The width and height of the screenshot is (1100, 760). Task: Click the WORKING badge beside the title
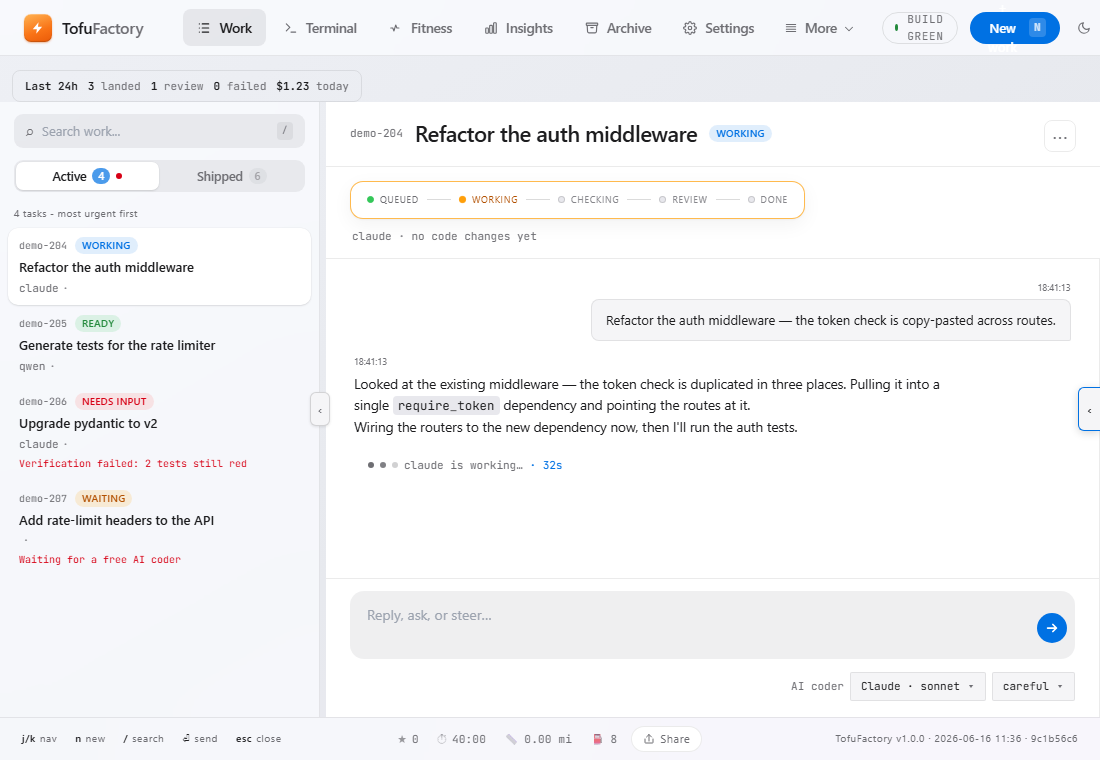coord(740,133)
